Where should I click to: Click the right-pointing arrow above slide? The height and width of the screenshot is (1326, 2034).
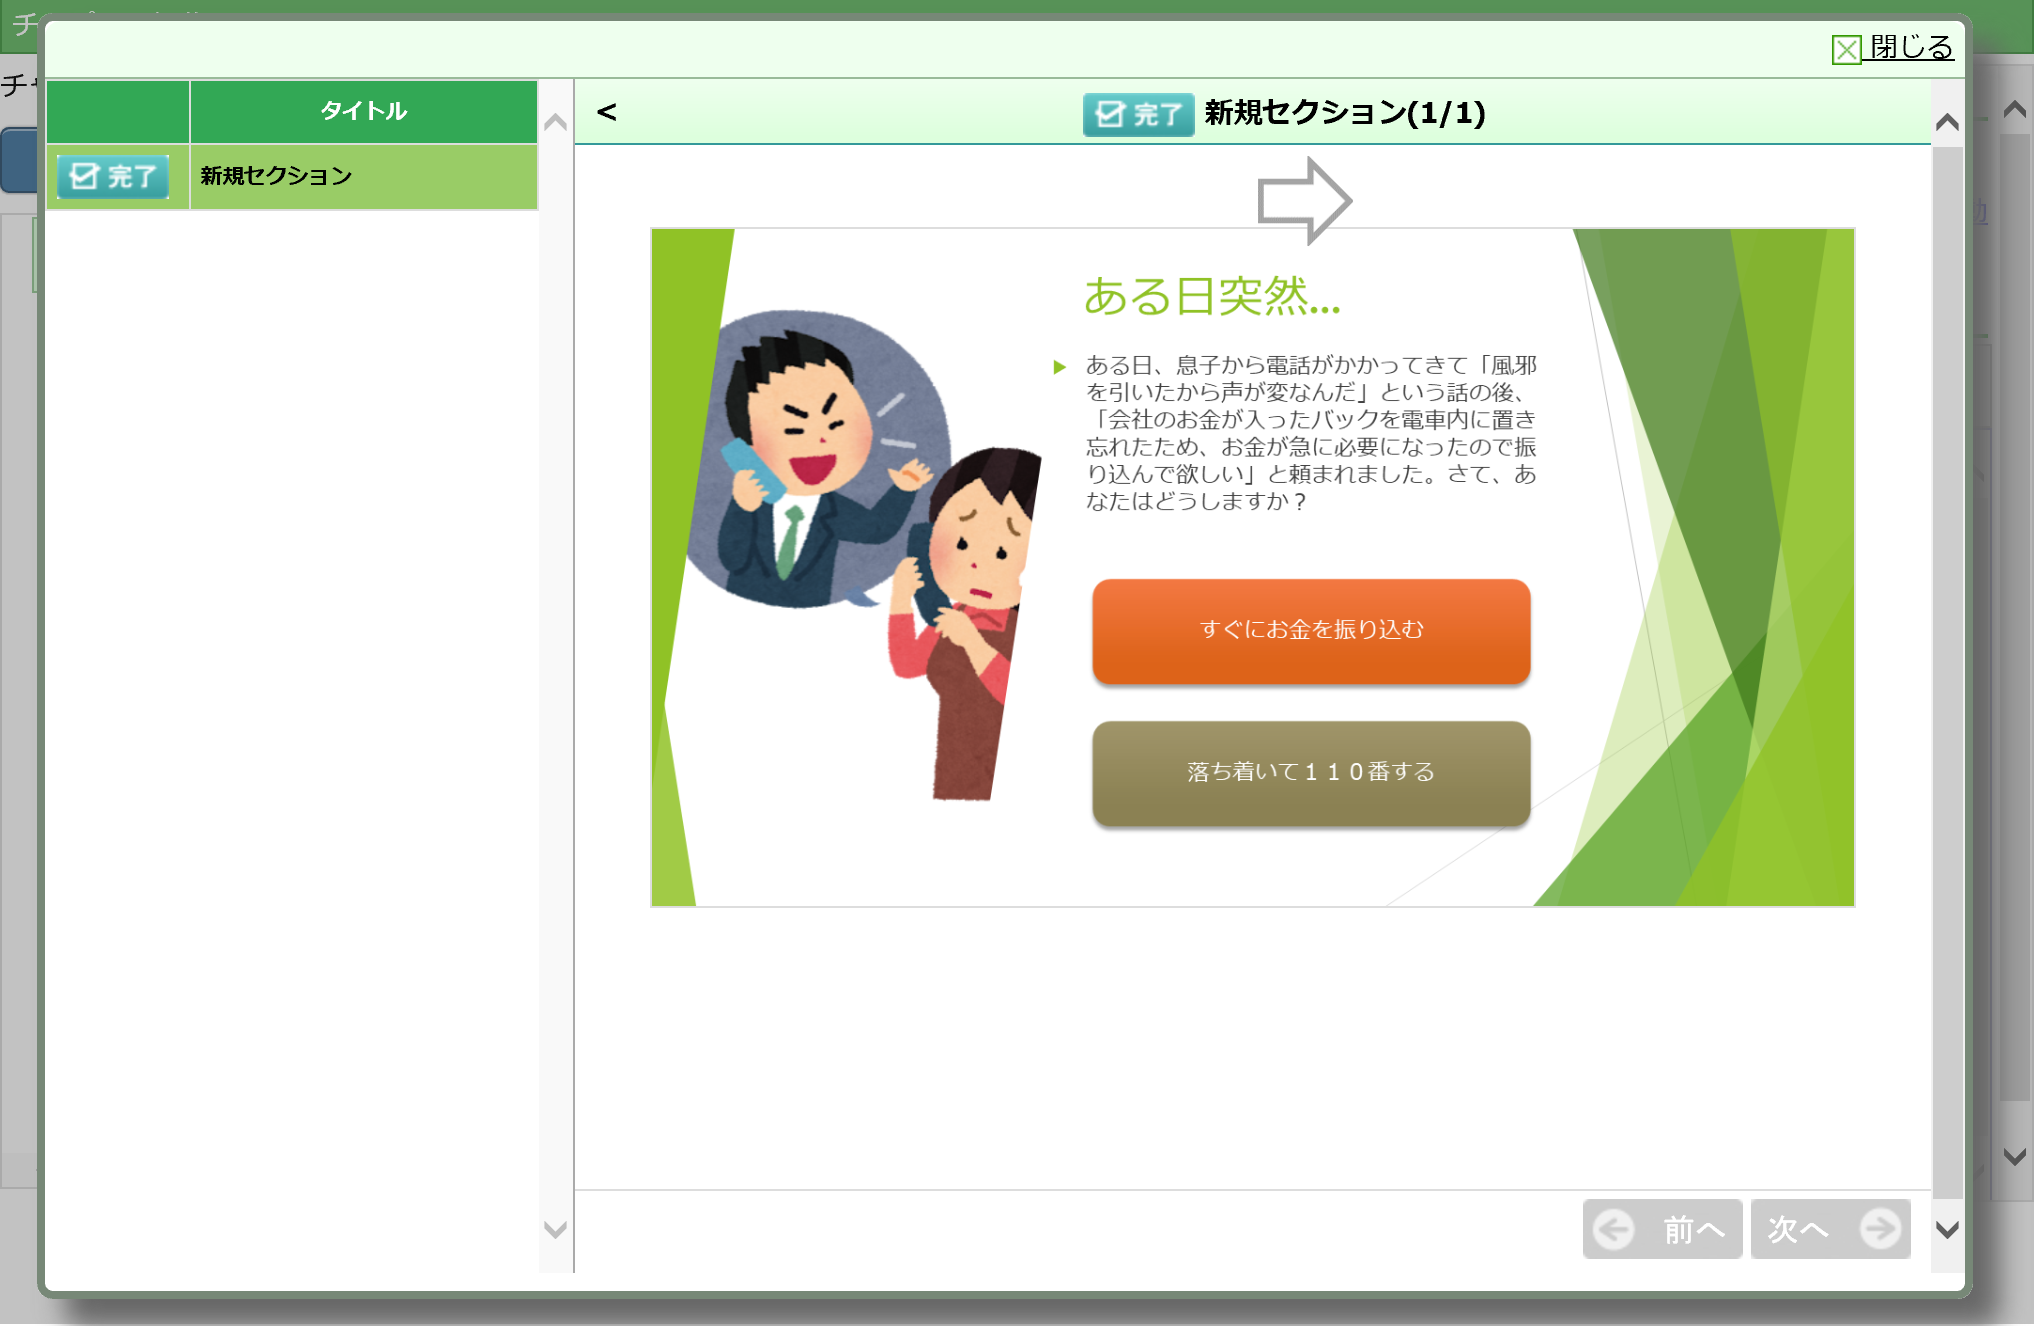1303,200
